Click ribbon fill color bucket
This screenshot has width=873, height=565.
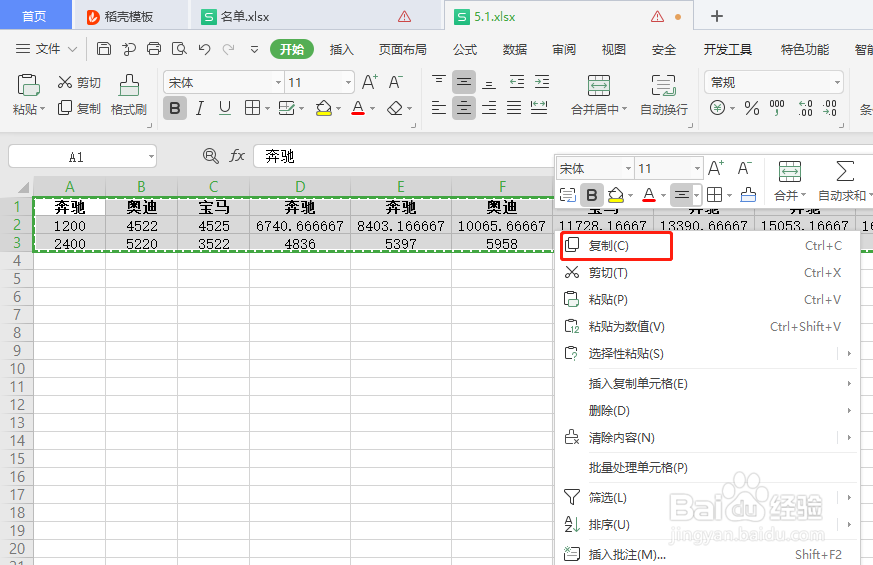(x=323, y=107)
